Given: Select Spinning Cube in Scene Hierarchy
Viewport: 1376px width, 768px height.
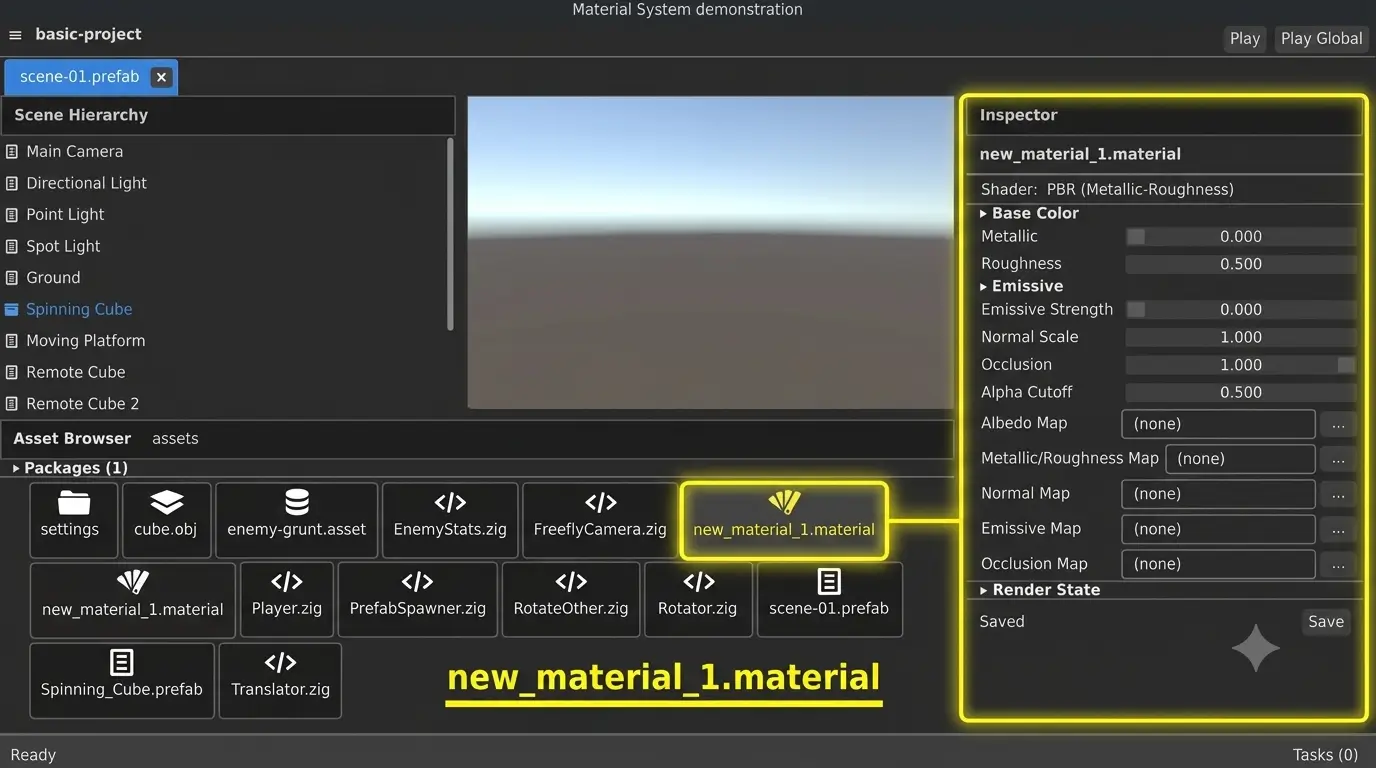Looking at the screenshot, I should pyautogui.click(x=79, y=309).
